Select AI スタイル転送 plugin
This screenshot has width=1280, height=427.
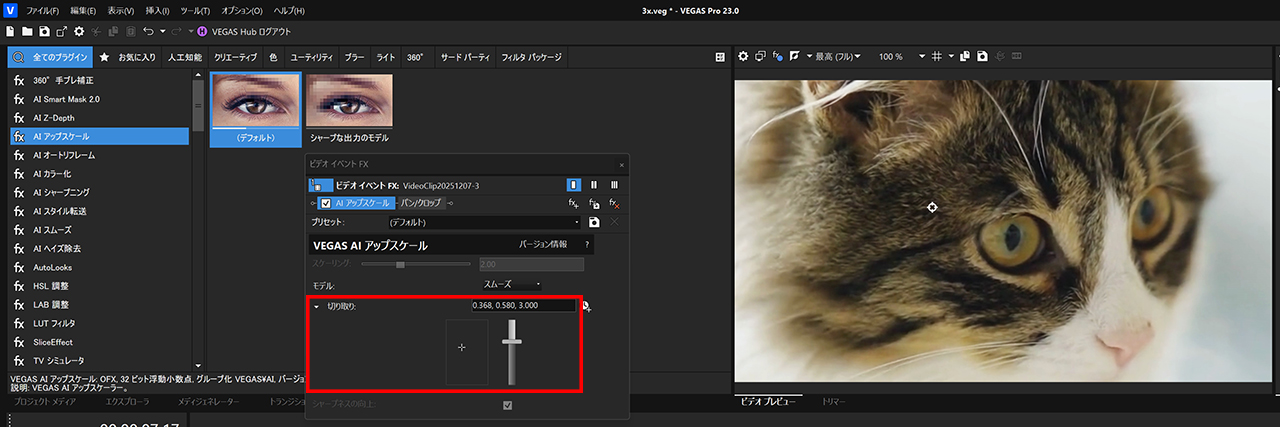[x=99, y=211]
